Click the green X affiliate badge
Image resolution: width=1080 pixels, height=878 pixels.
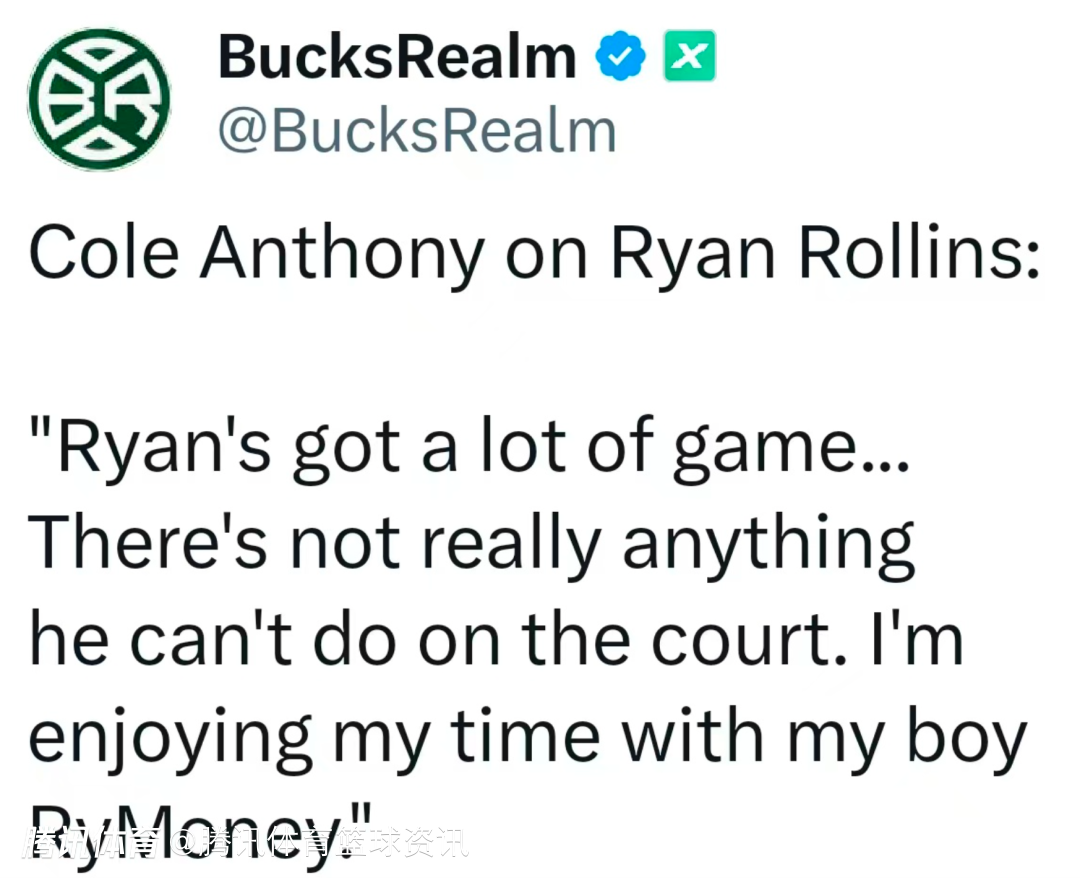689,59
